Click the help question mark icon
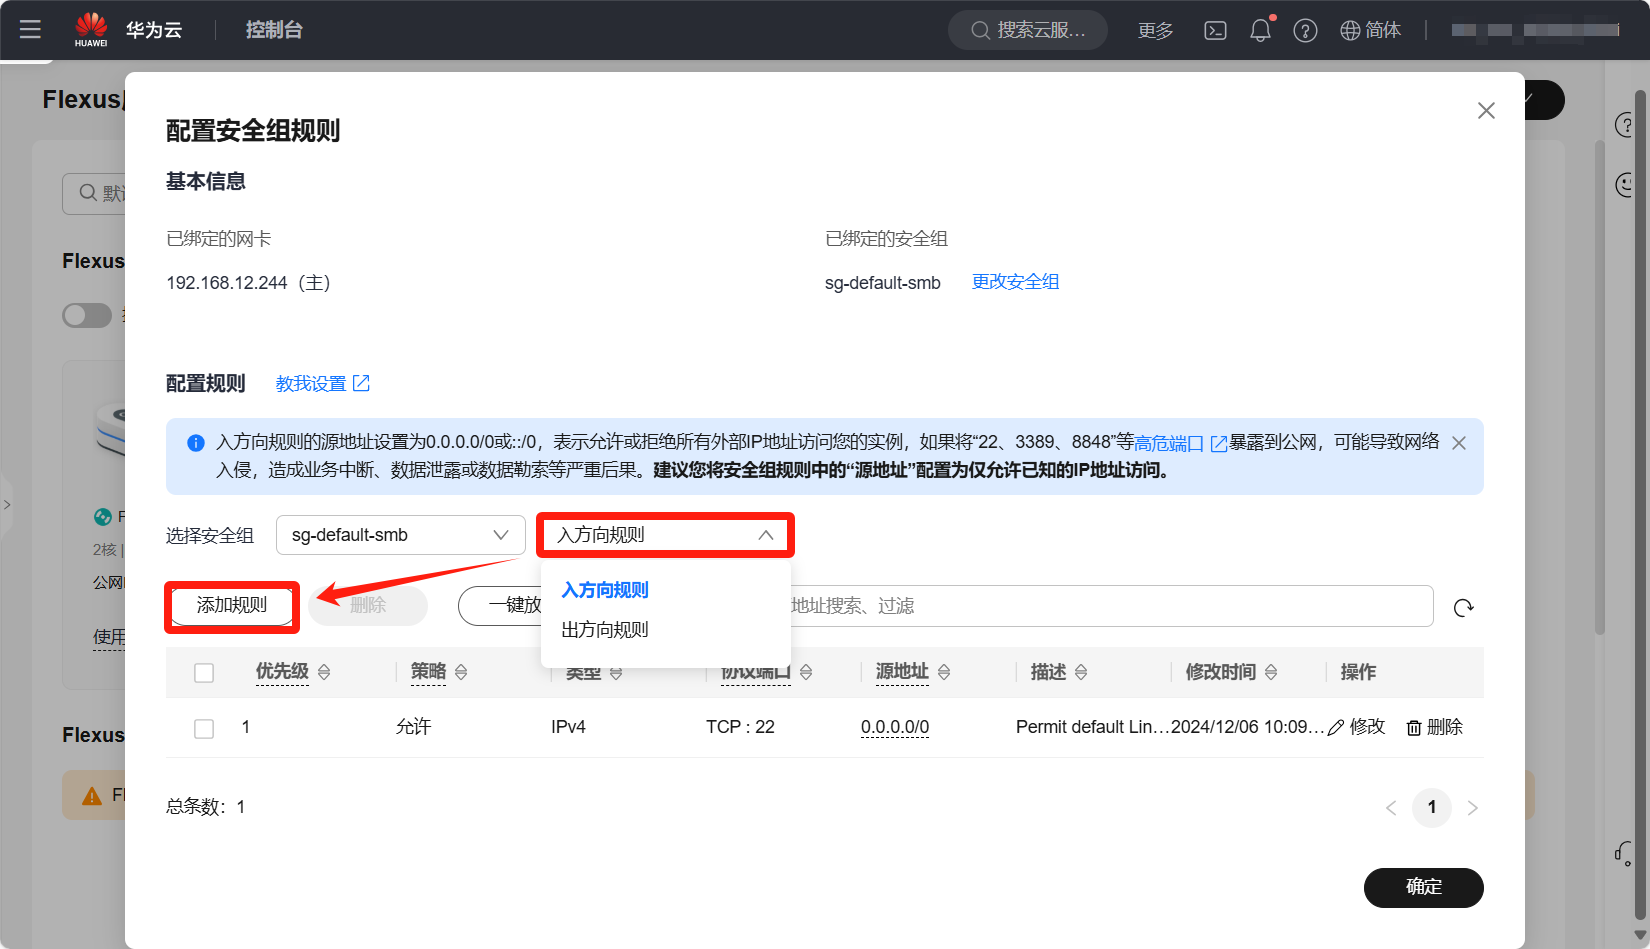 point(1305,30)
